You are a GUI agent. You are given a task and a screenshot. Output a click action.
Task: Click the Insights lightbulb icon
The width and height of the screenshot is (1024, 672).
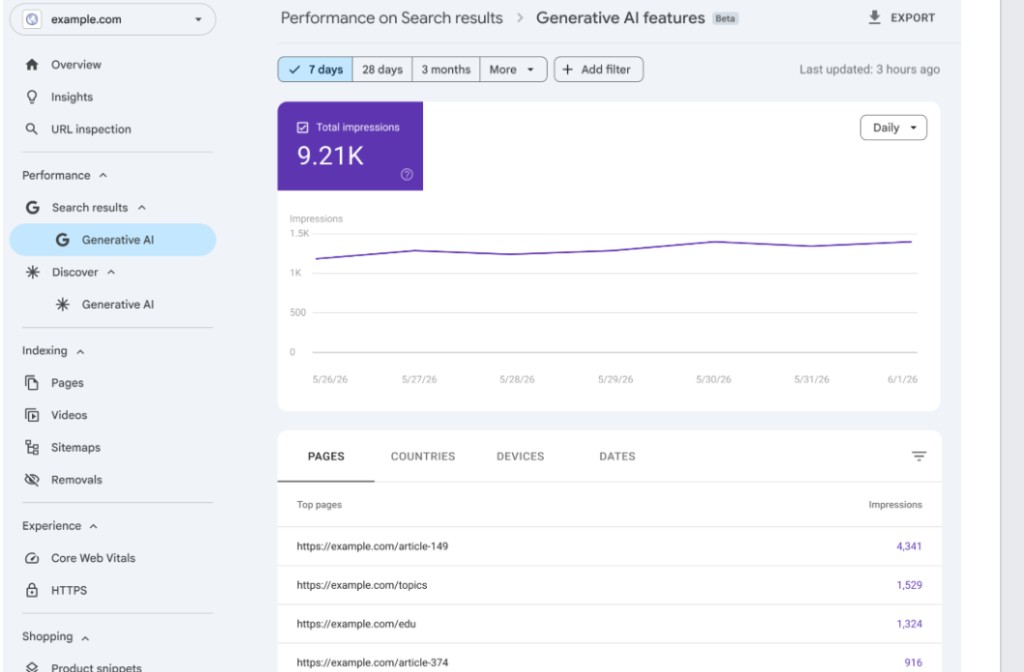pos(31,97)
